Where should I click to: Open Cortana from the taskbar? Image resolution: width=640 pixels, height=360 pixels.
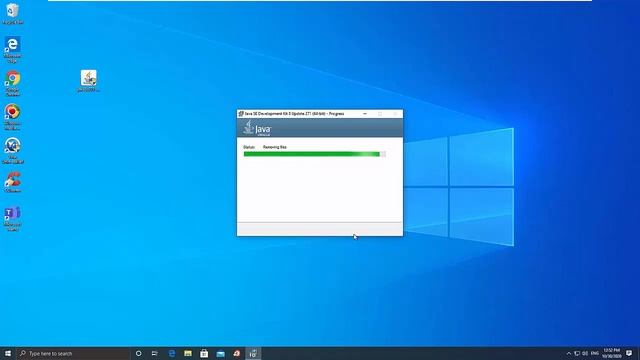pos(138,353)
